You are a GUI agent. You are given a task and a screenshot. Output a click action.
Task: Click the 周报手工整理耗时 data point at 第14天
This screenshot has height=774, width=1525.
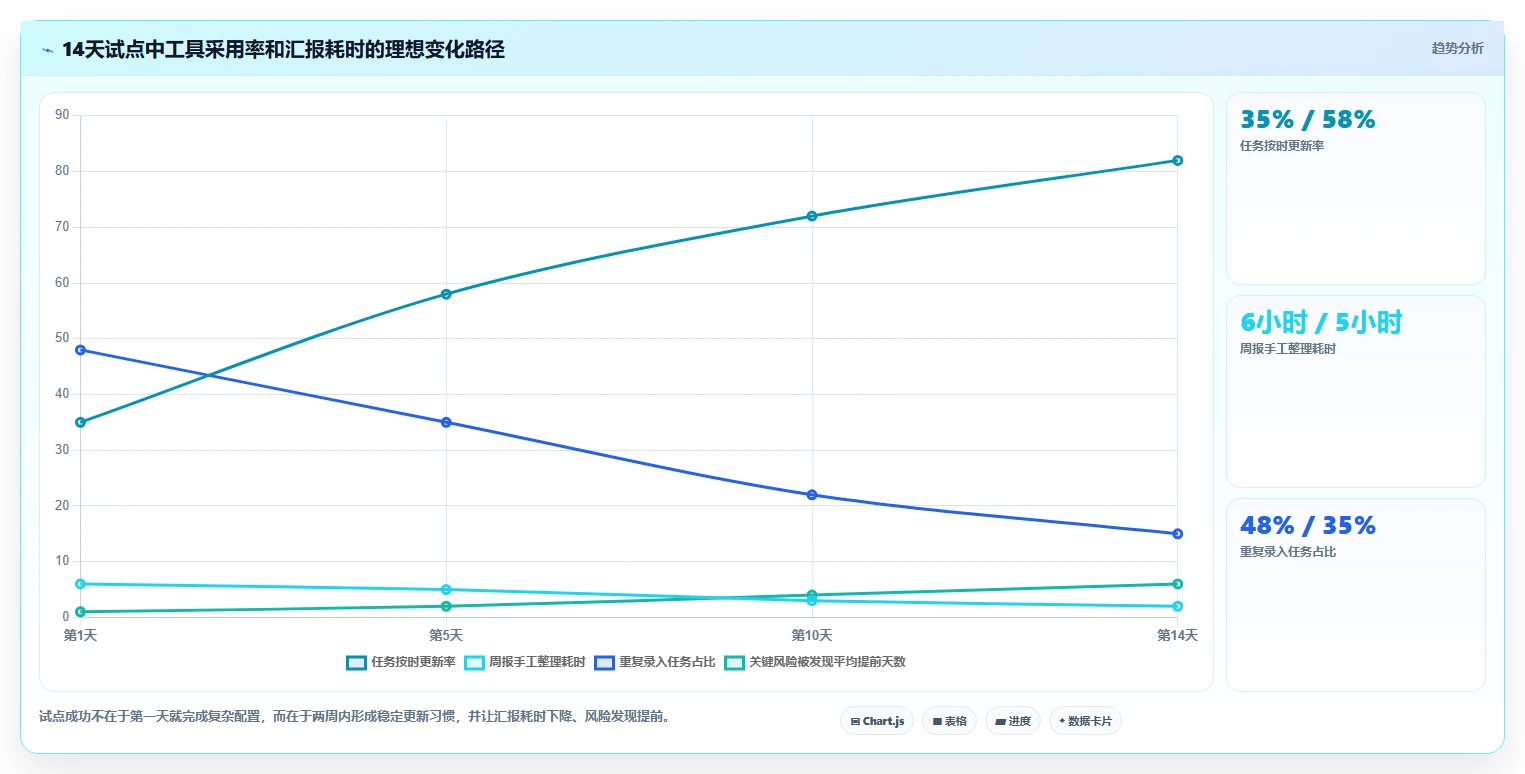click(x=1177, y=606)
